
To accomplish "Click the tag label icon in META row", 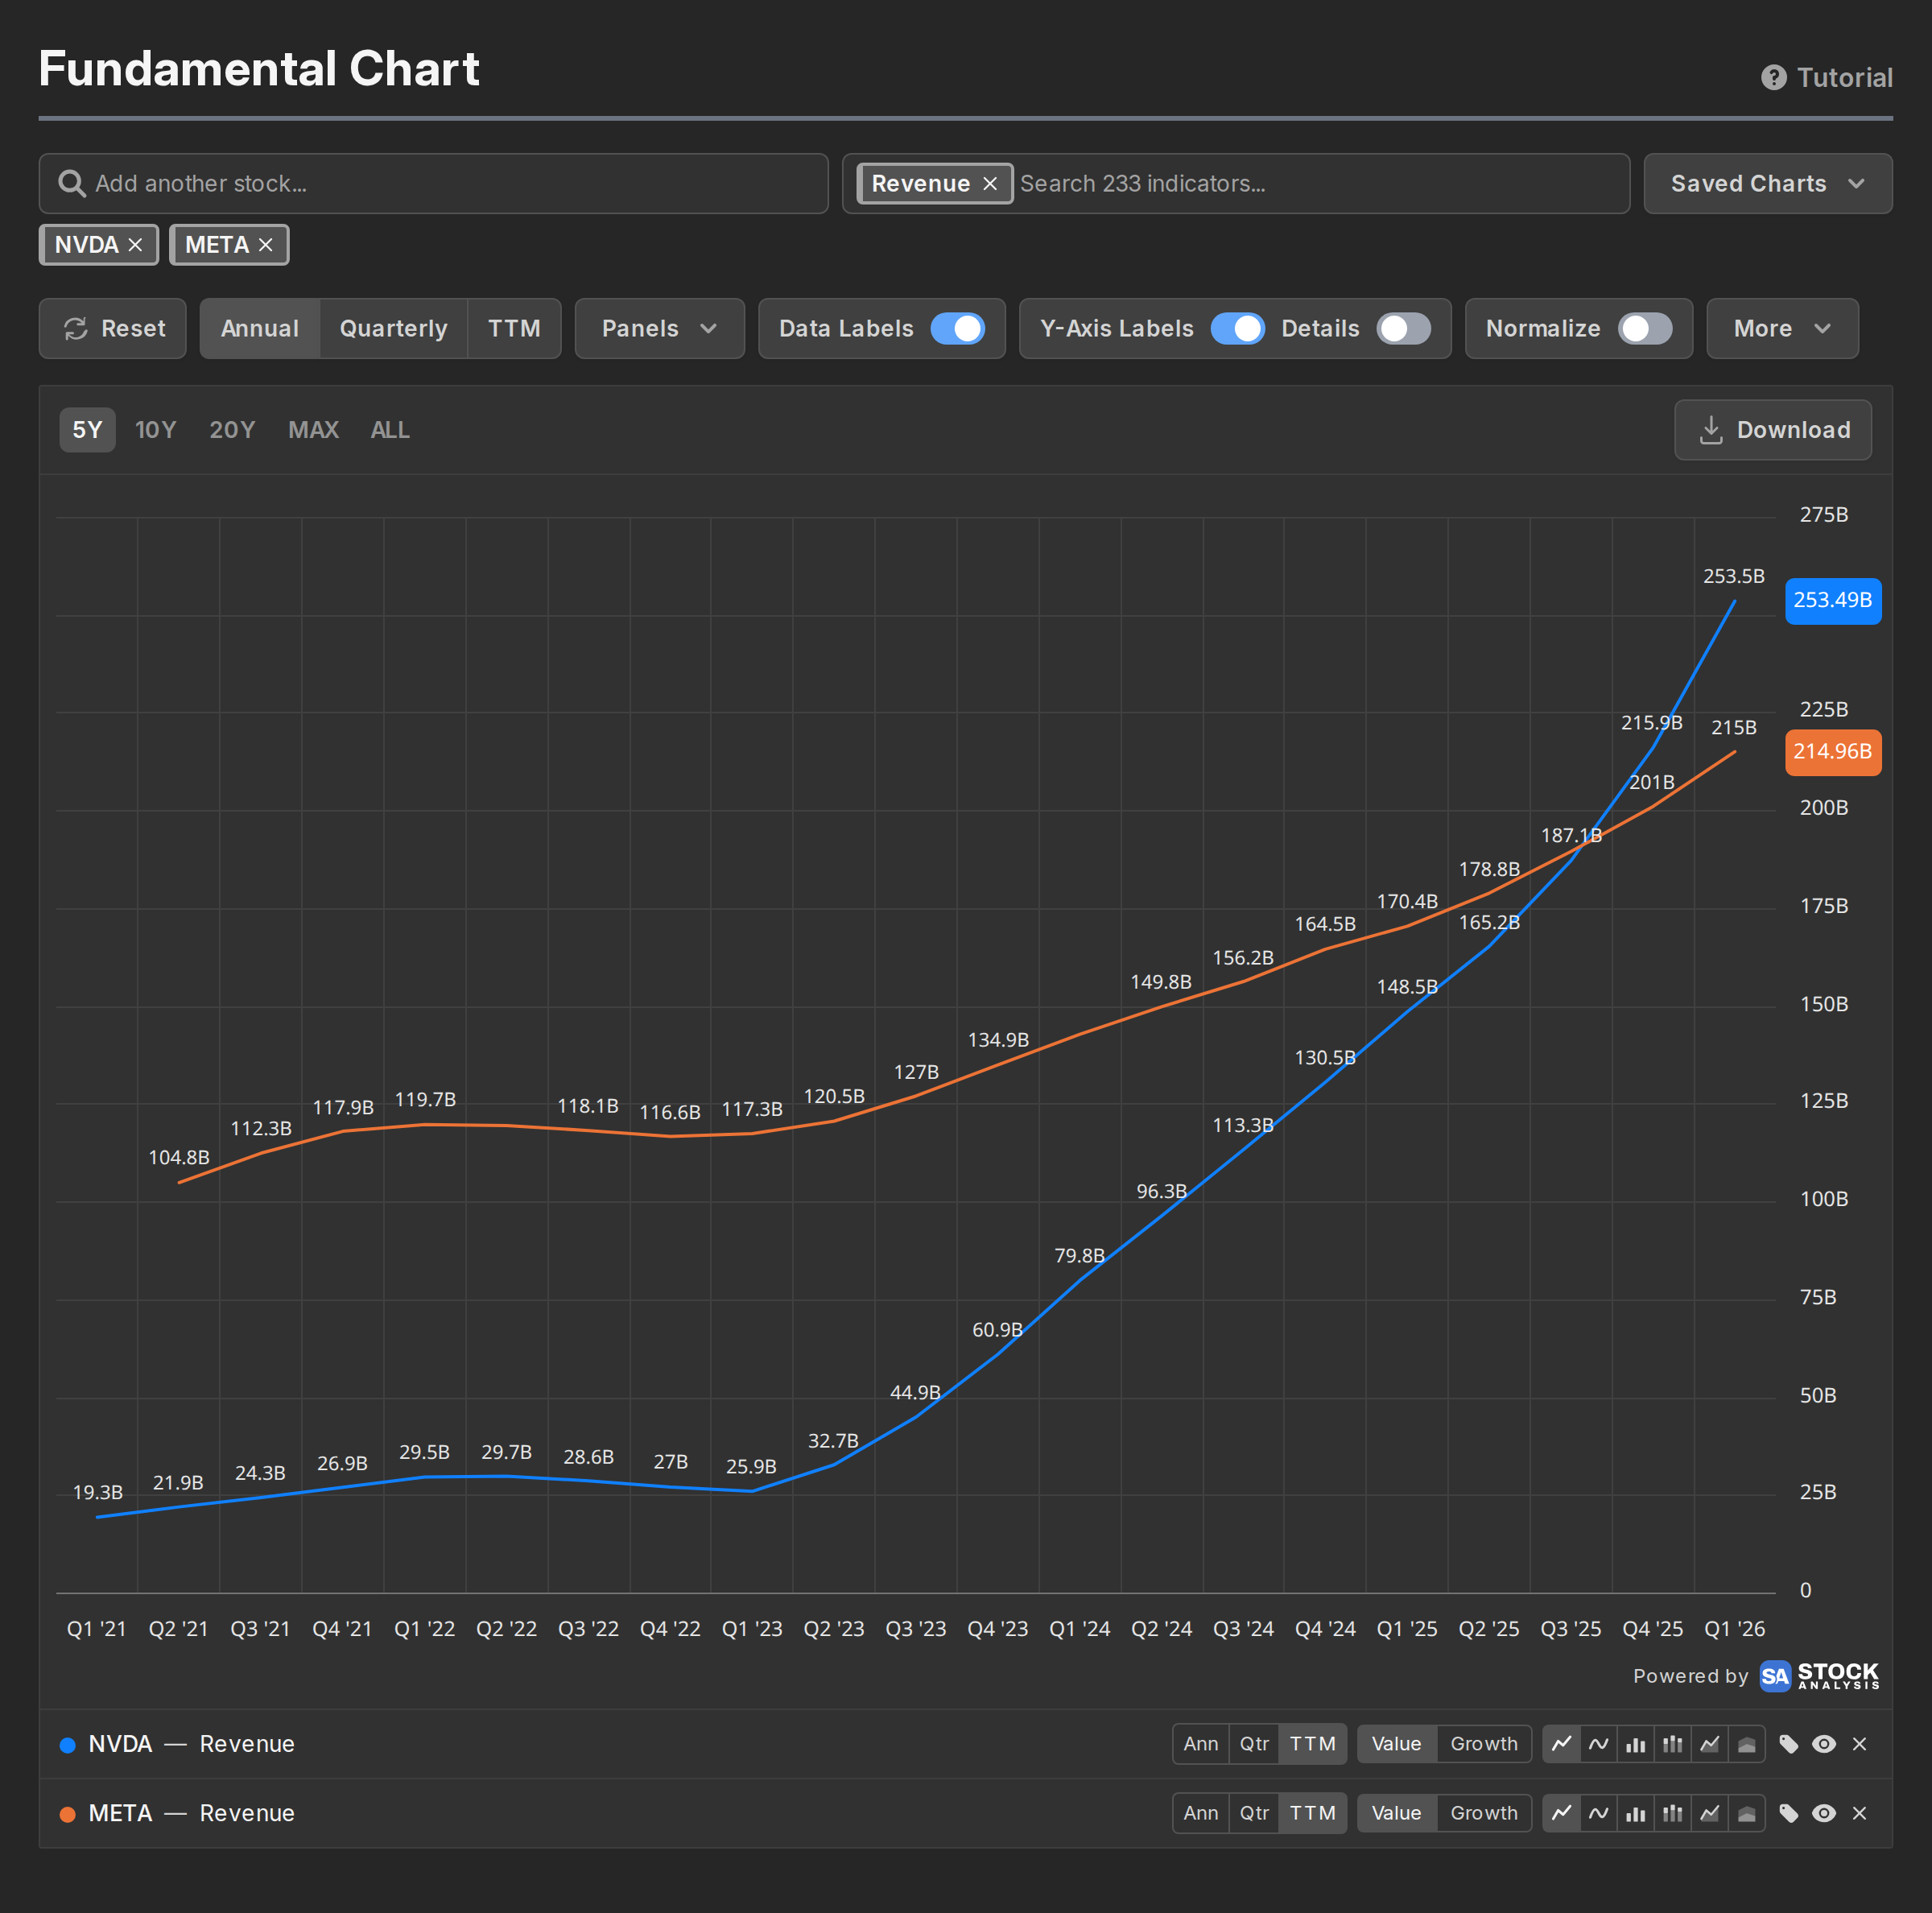I will [x=1789, y=1813].
